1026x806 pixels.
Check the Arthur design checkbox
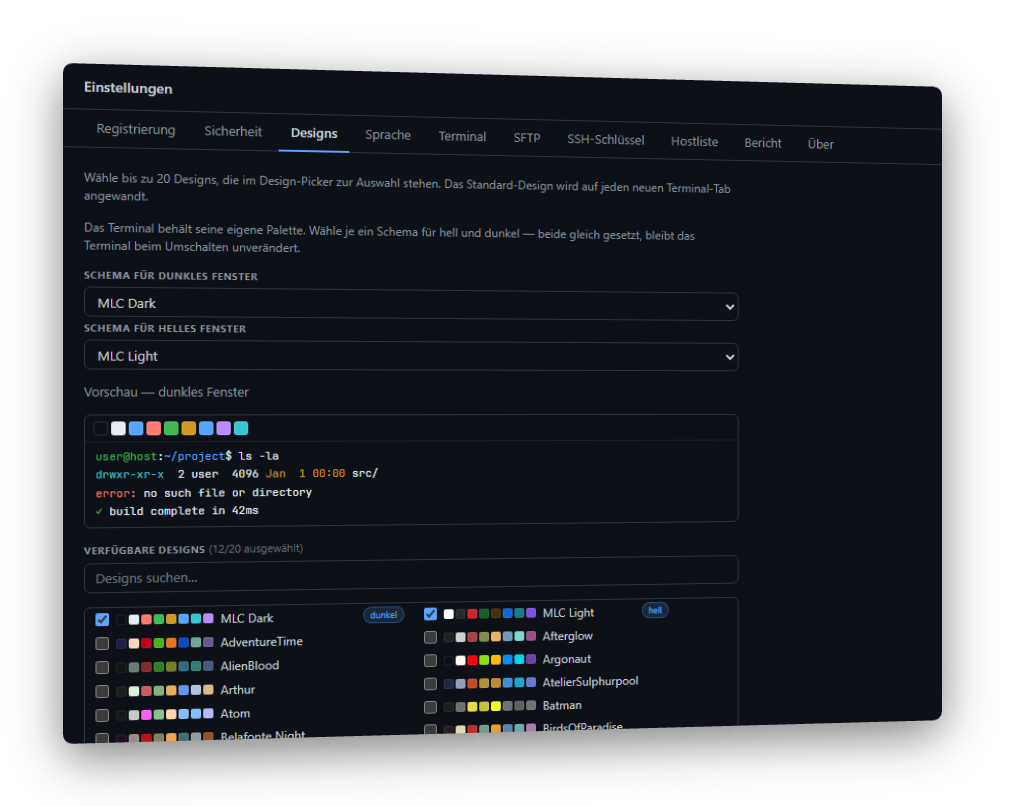click(x=102, y=691)
